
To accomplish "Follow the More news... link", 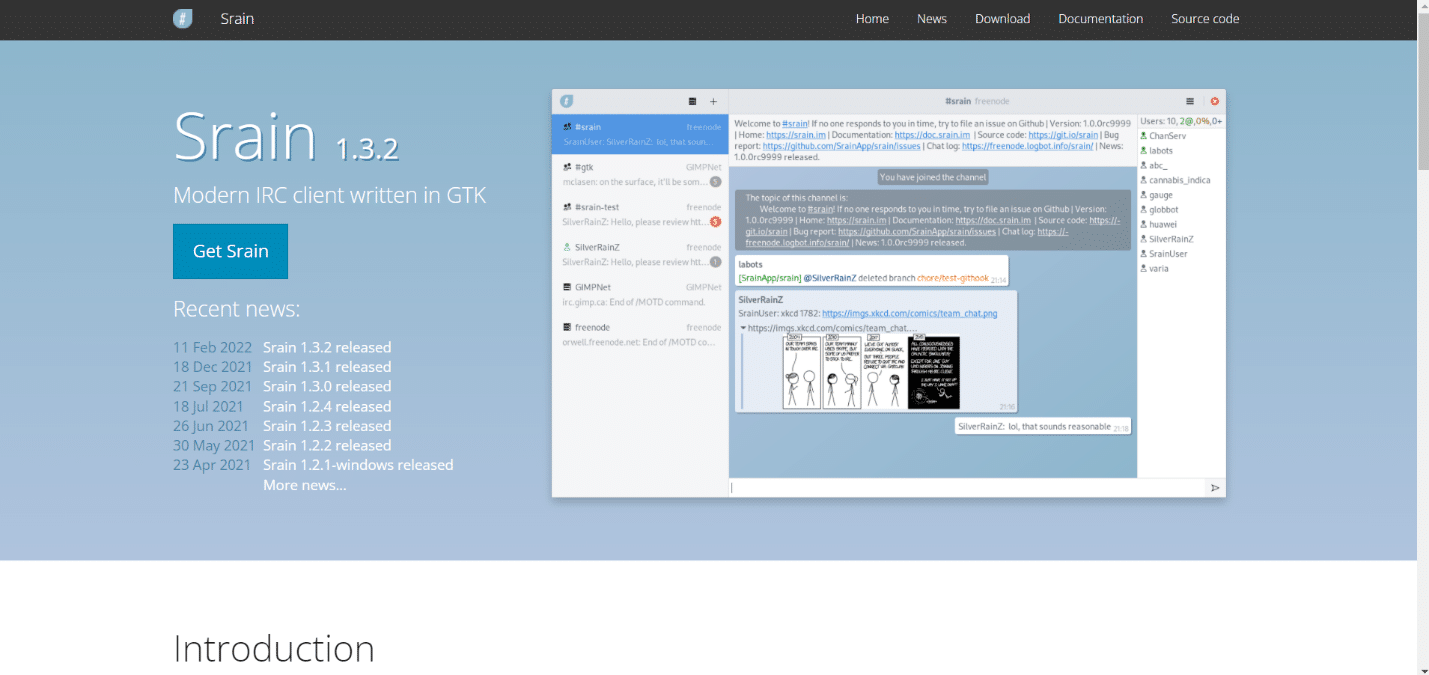I will (x=305, y=485).
